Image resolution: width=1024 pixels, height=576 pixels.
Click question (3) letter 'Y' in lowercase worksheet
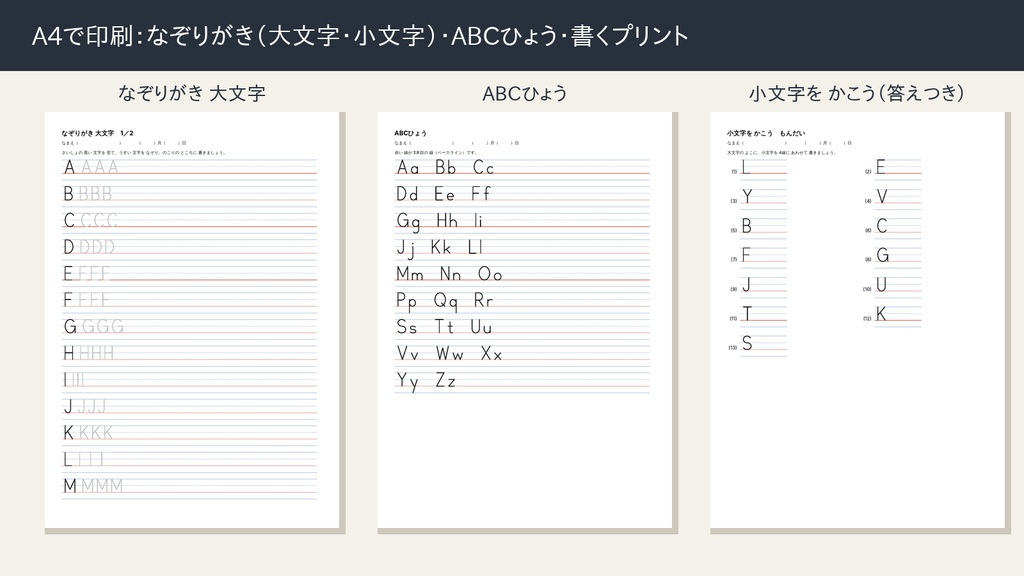[x=747, y=197]
